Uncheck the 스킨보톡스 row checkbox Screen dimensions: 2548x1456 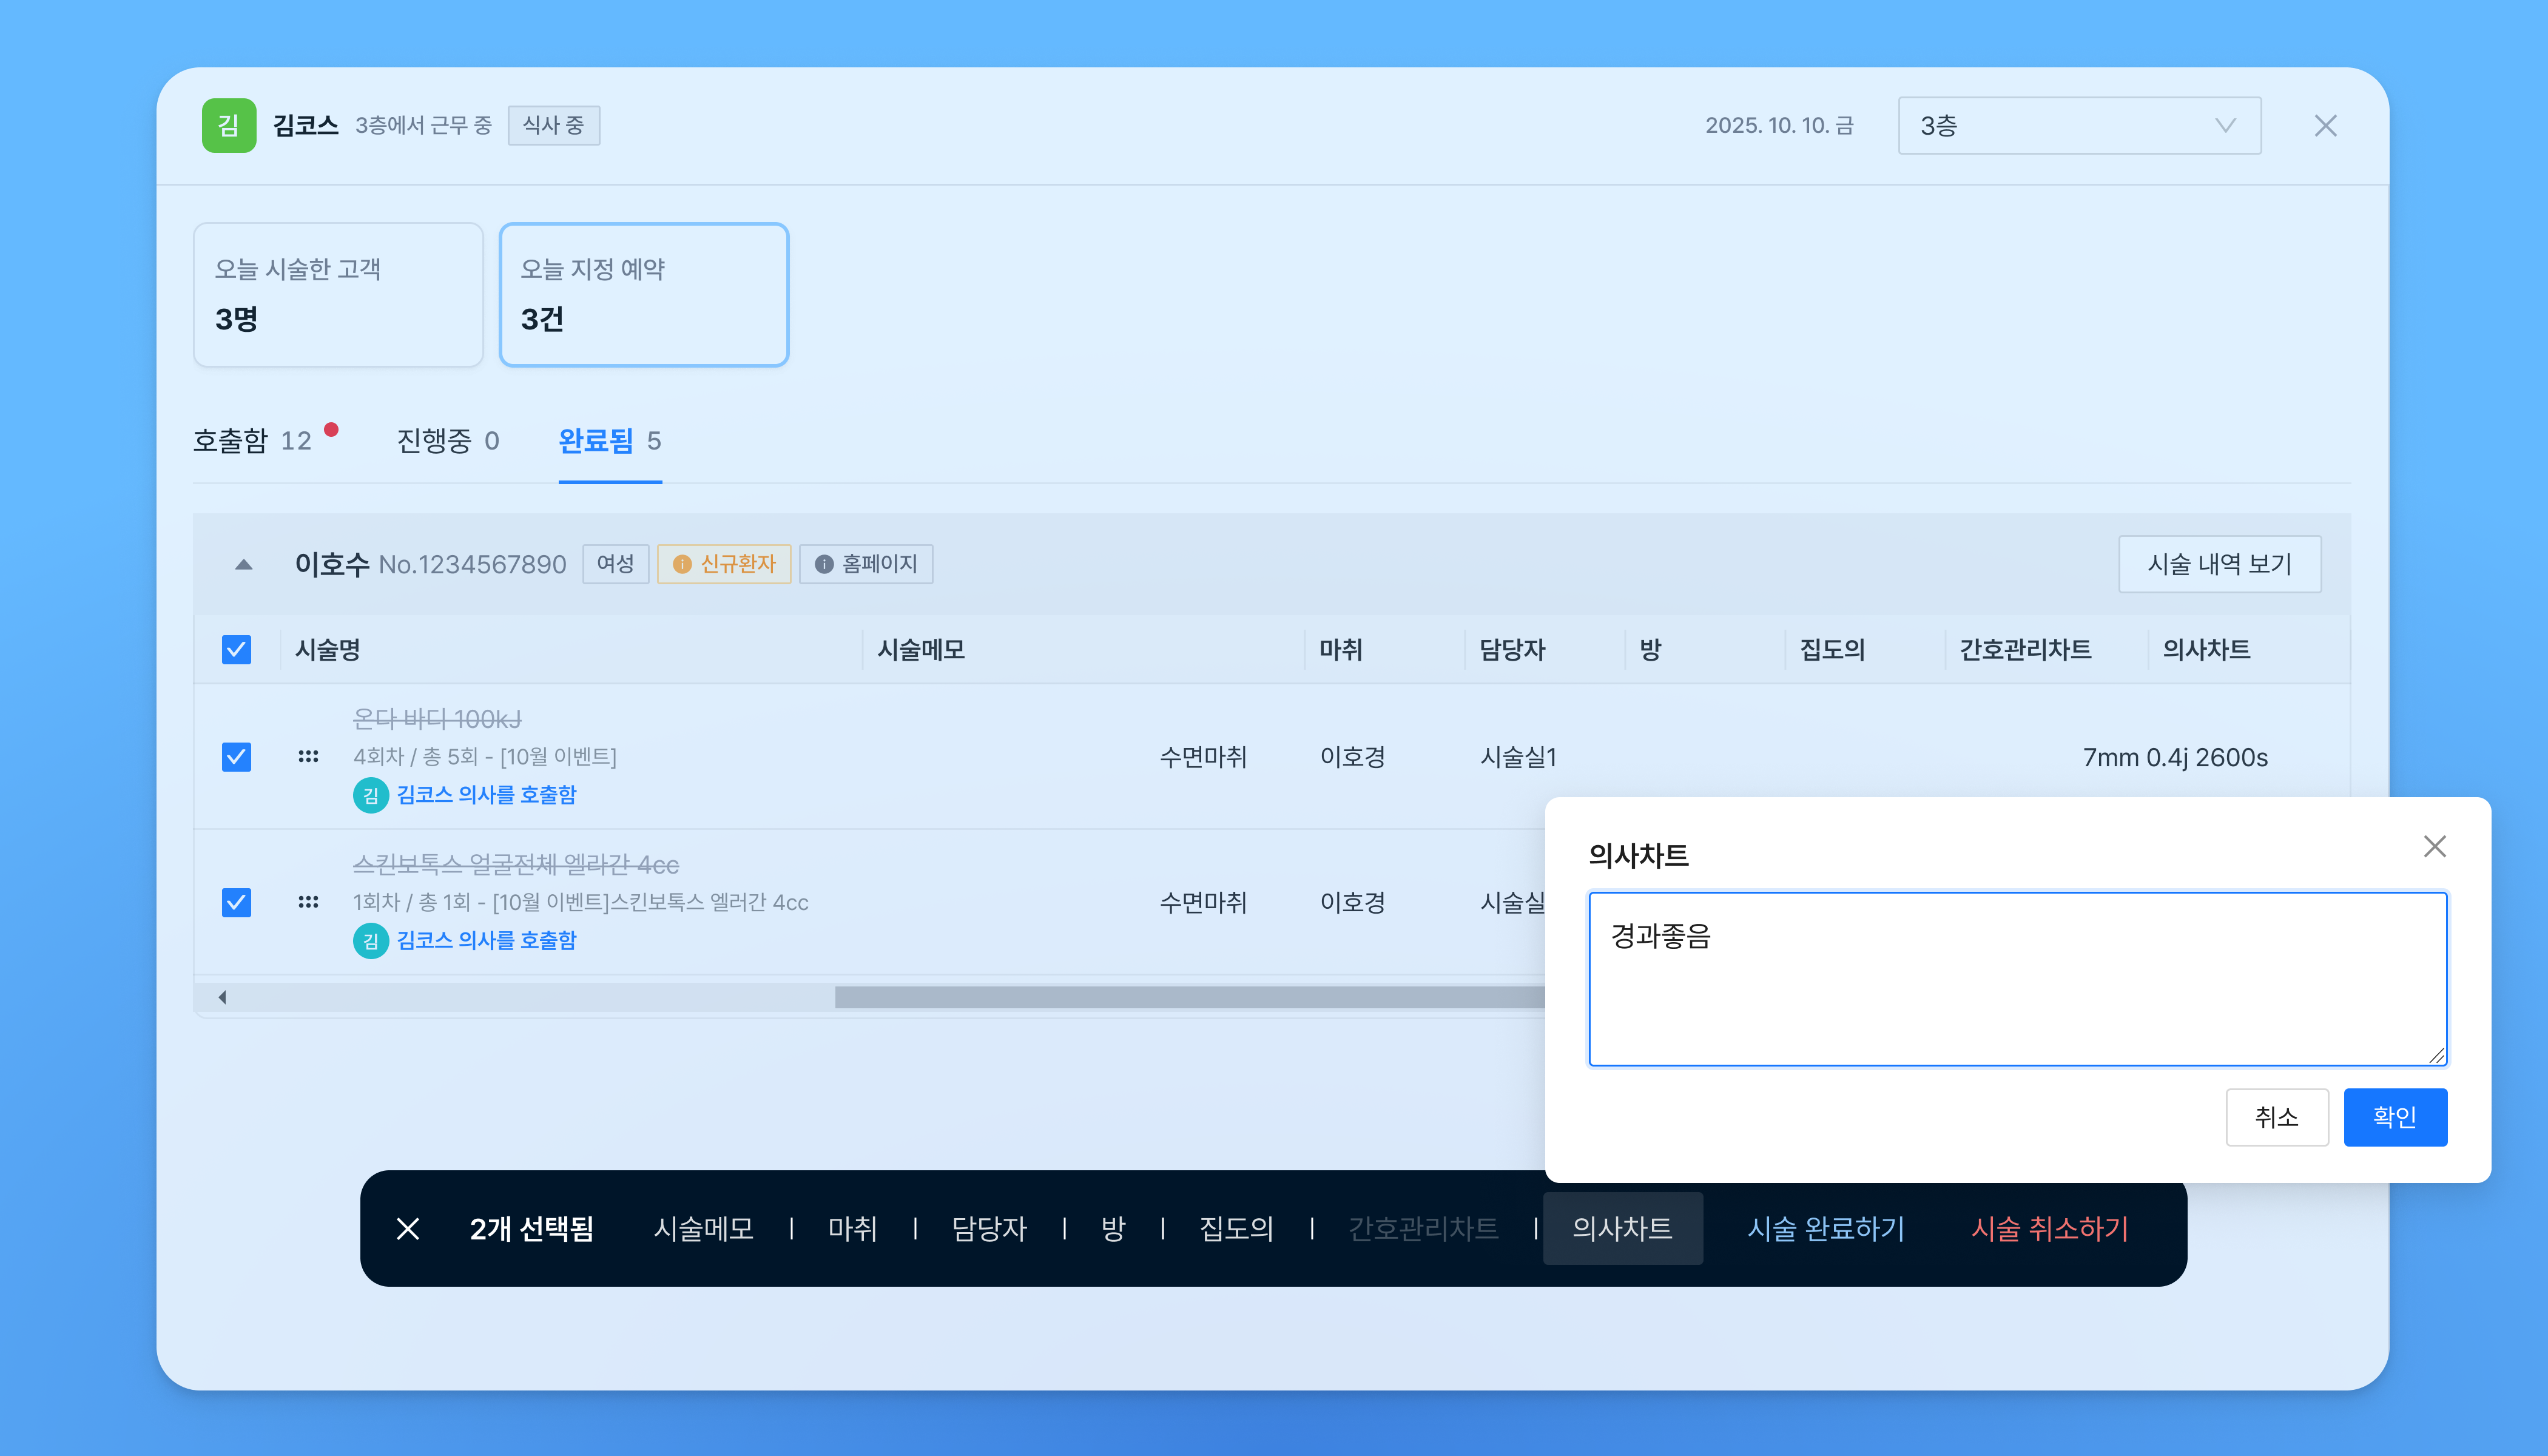click(236, 902)
